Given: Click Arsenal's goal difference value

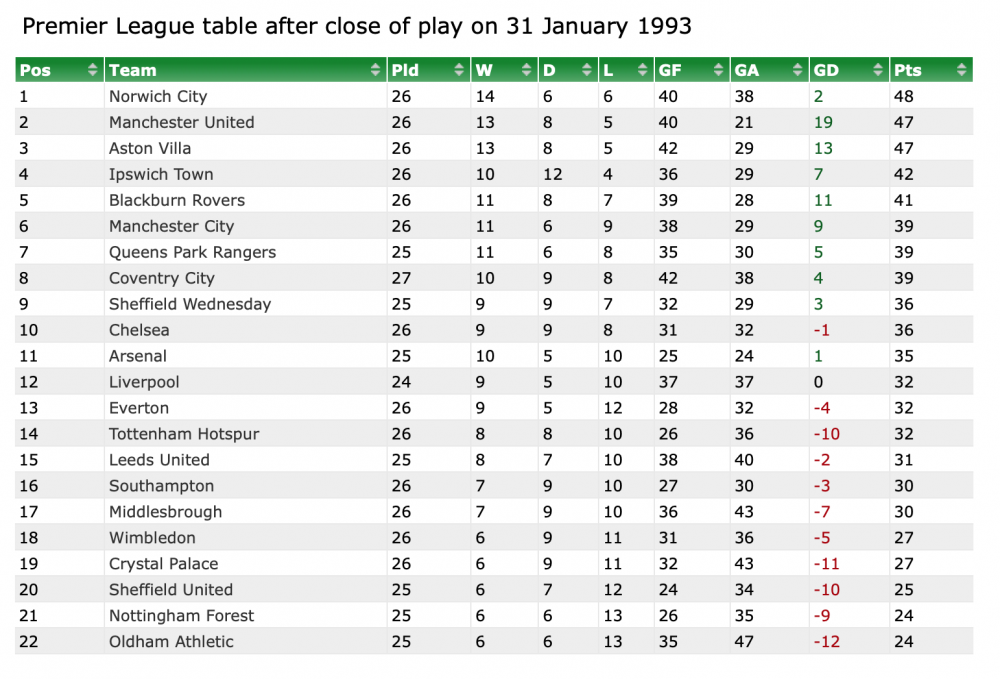Looking at the screenshot, I should [x=818, y=356].
